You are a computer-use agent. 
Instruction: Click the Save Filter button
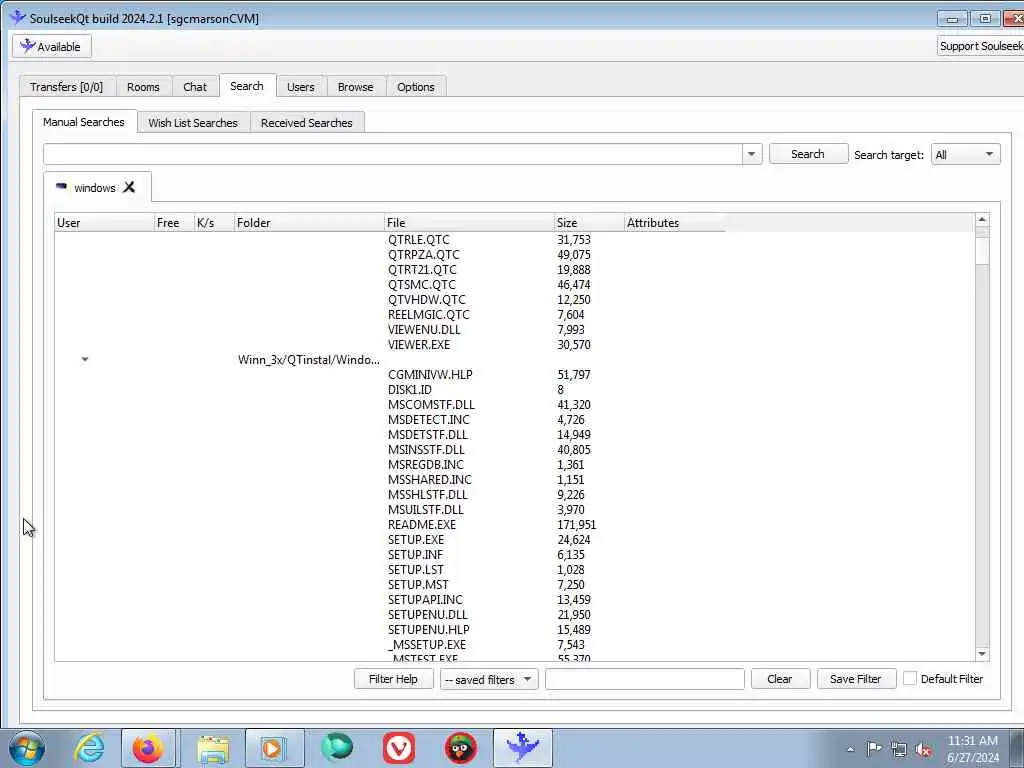click(856, 679)
